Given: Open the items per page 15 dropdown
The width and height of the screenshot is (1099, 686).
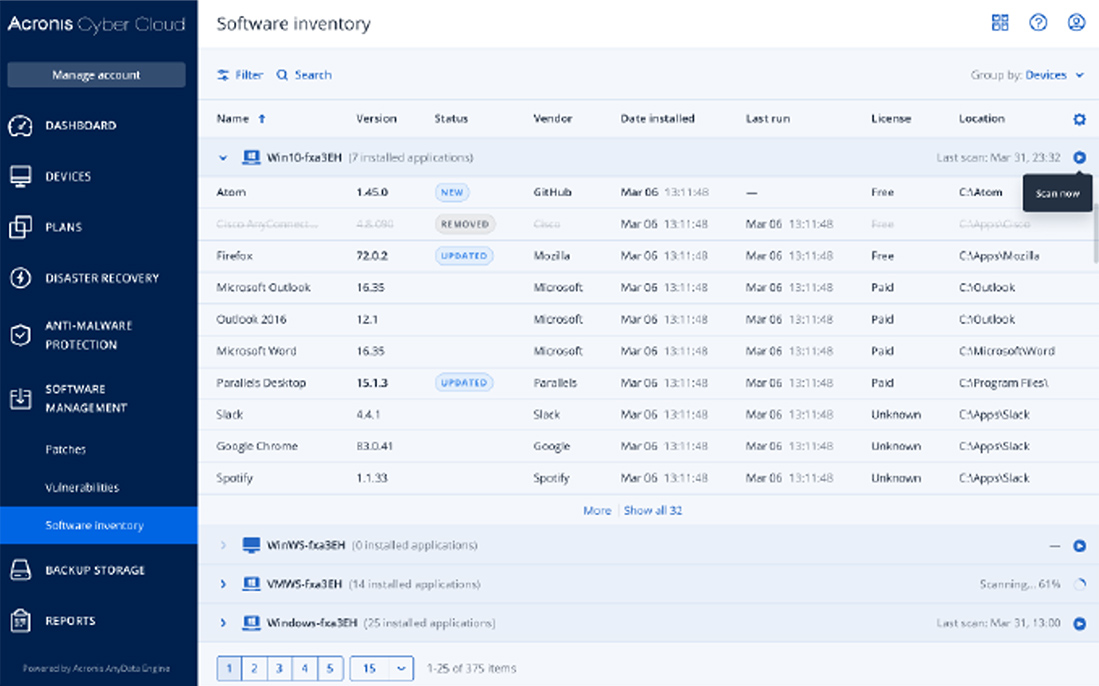Looking at the screenshot, I should coord(381,668).
